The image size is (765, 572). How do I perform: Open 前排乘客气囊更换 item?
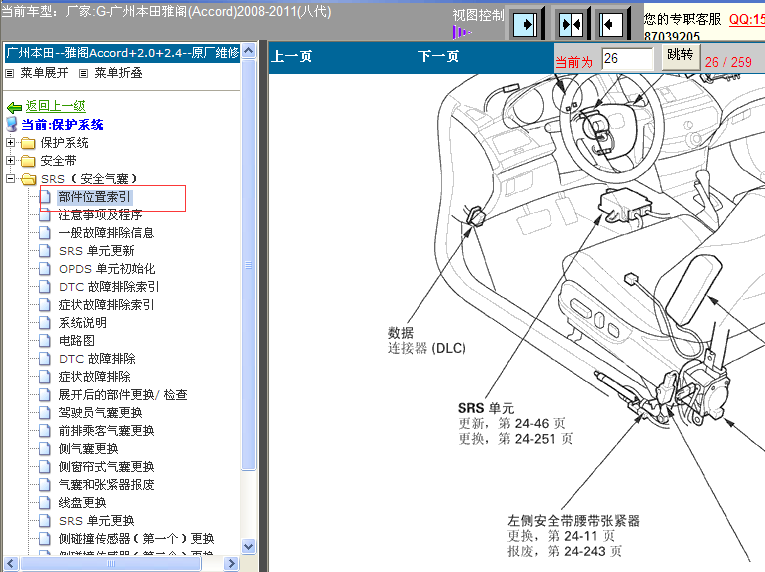(106, 430)
